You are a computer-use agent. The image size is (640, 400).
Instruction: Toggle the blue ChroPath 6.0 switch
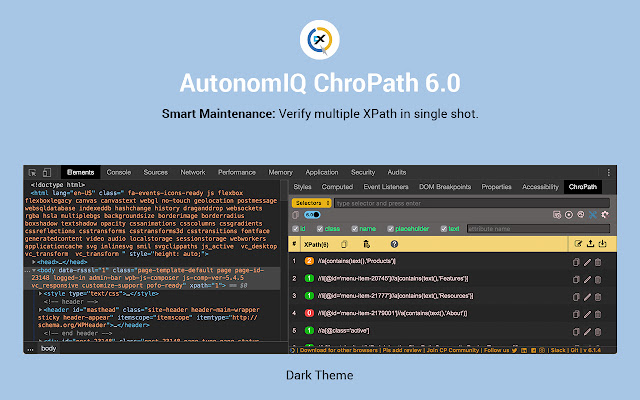point(312,214)
